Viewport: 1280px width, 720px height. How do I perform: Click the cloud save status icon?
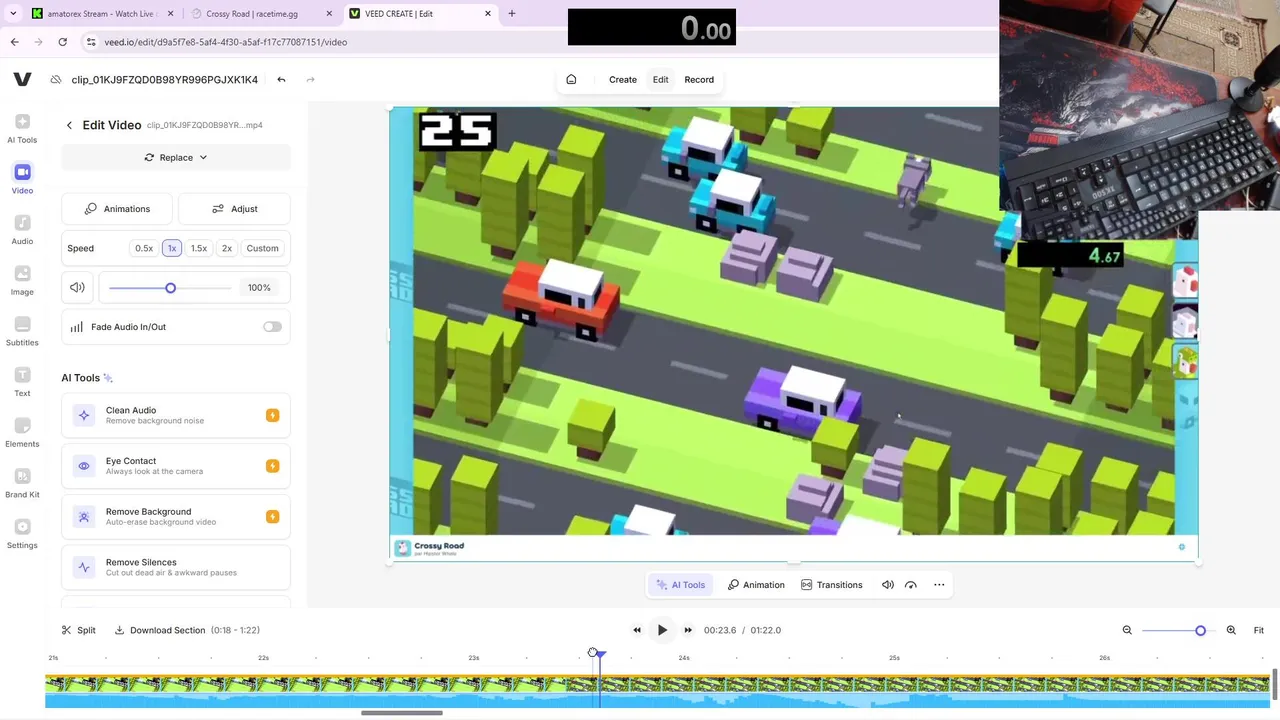coord(56,80)
